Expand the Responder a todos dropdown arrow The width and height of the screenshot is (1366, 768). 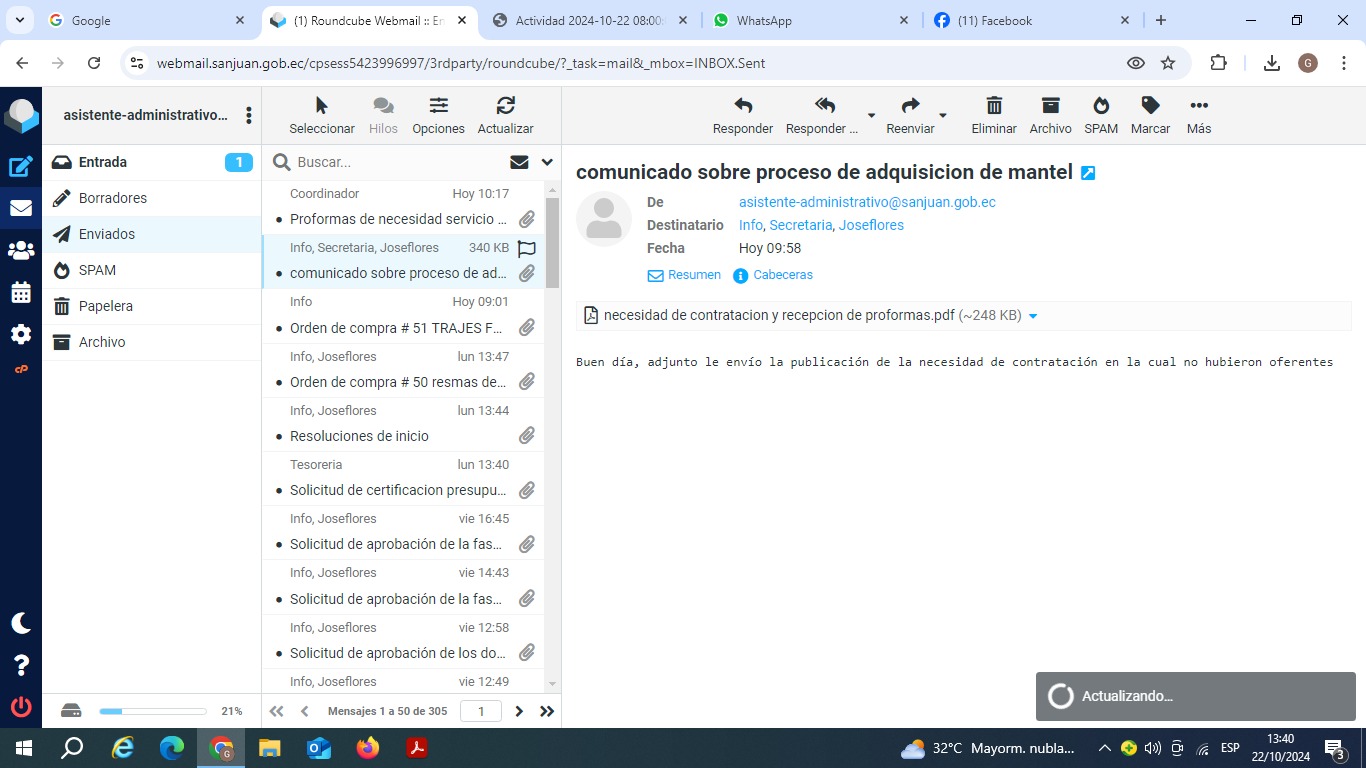pyautogui.click(x=871, y=116)
